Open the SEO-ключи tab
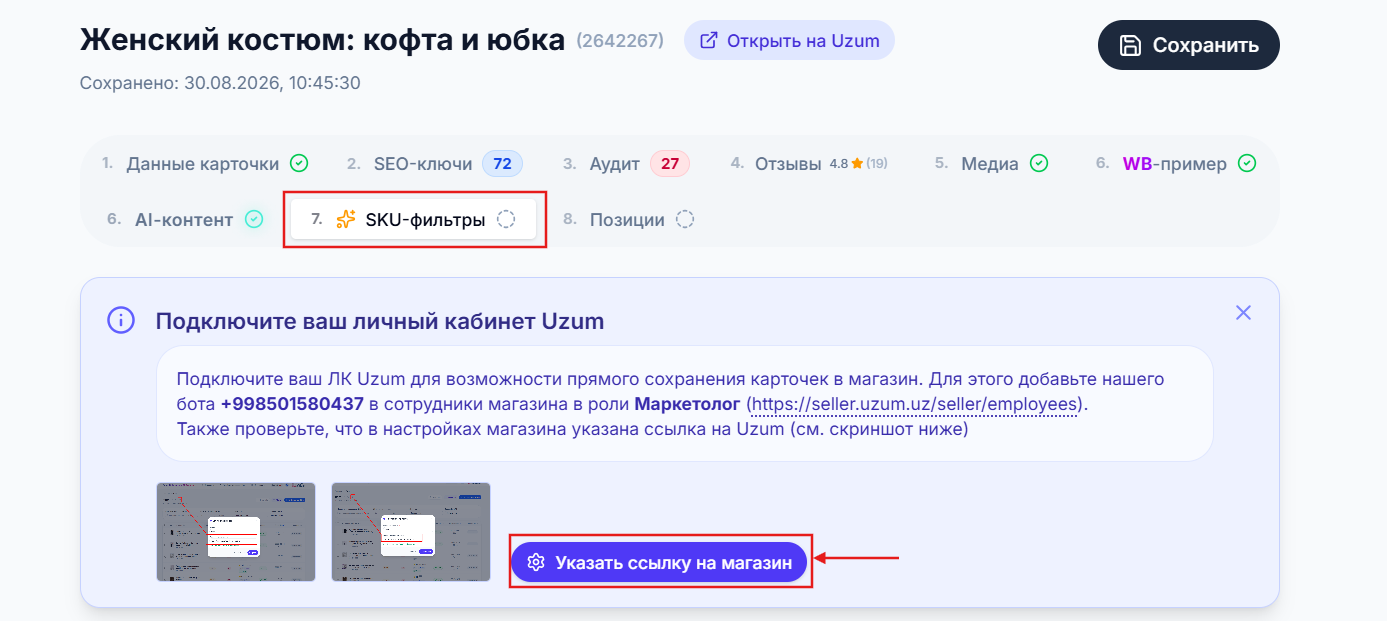The width and height of the screenshot is (1387, 621). [x=434, y=164]
